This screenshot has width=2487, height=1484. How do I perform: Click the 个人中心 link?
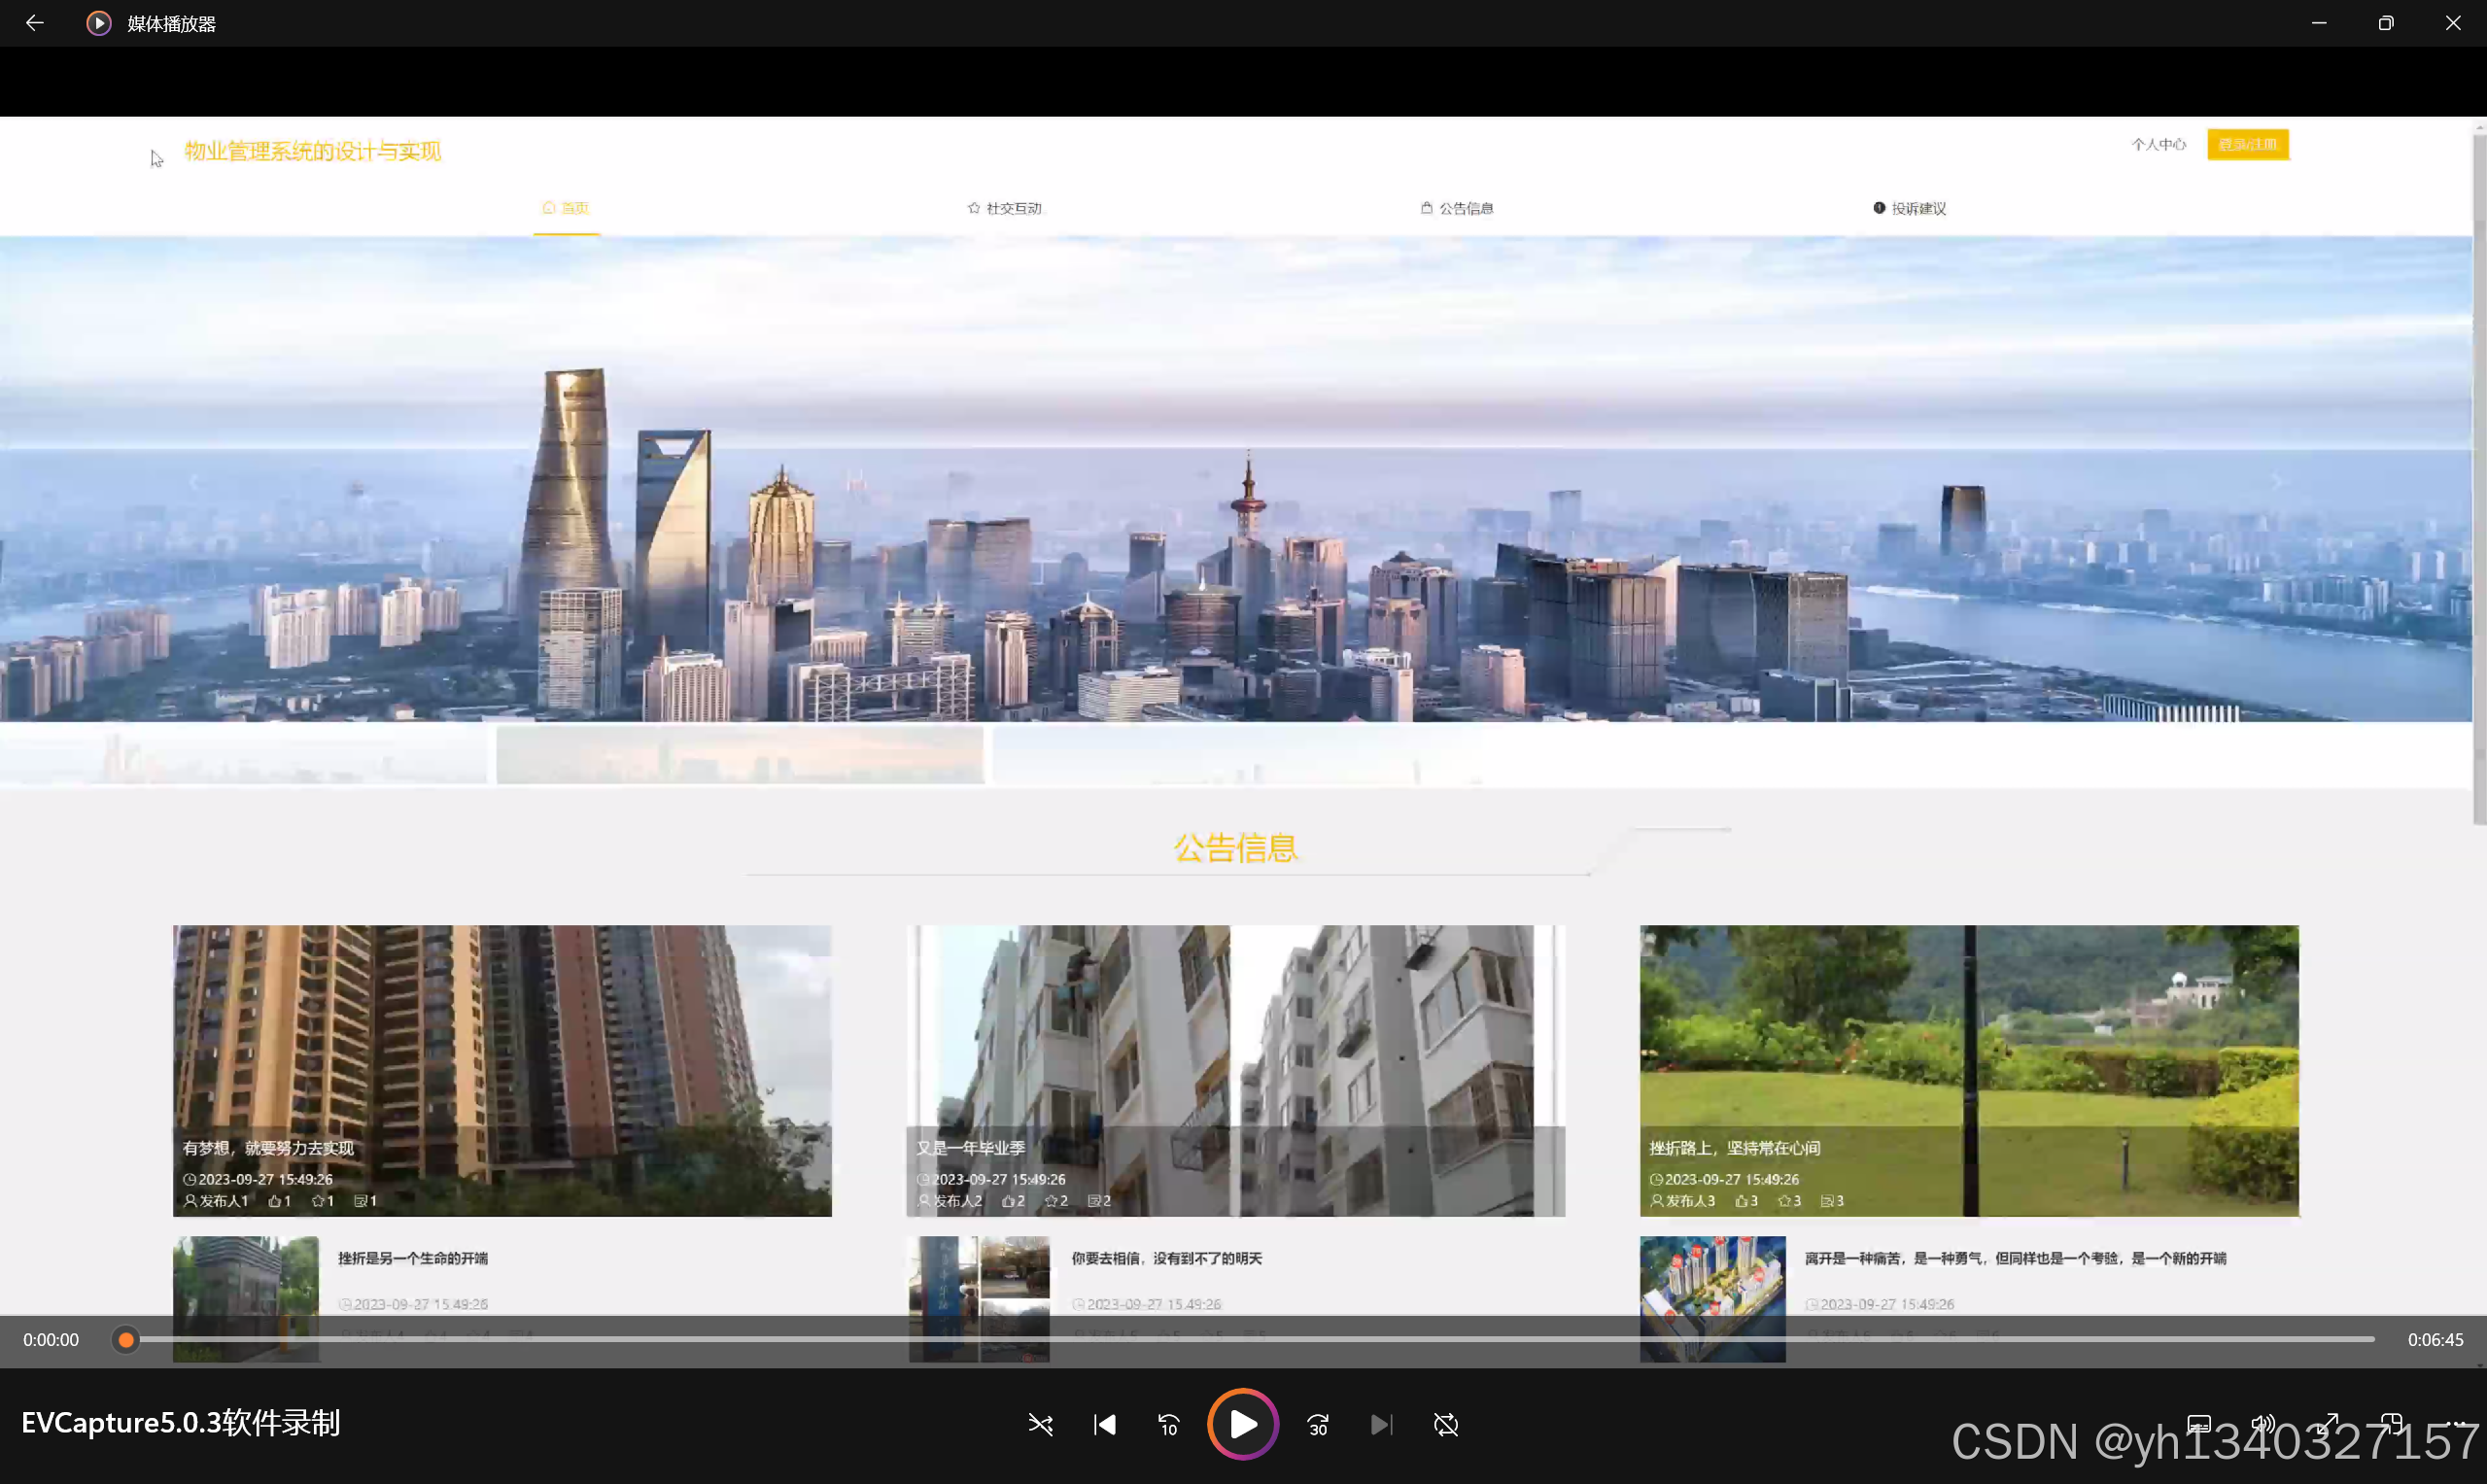2158,145
